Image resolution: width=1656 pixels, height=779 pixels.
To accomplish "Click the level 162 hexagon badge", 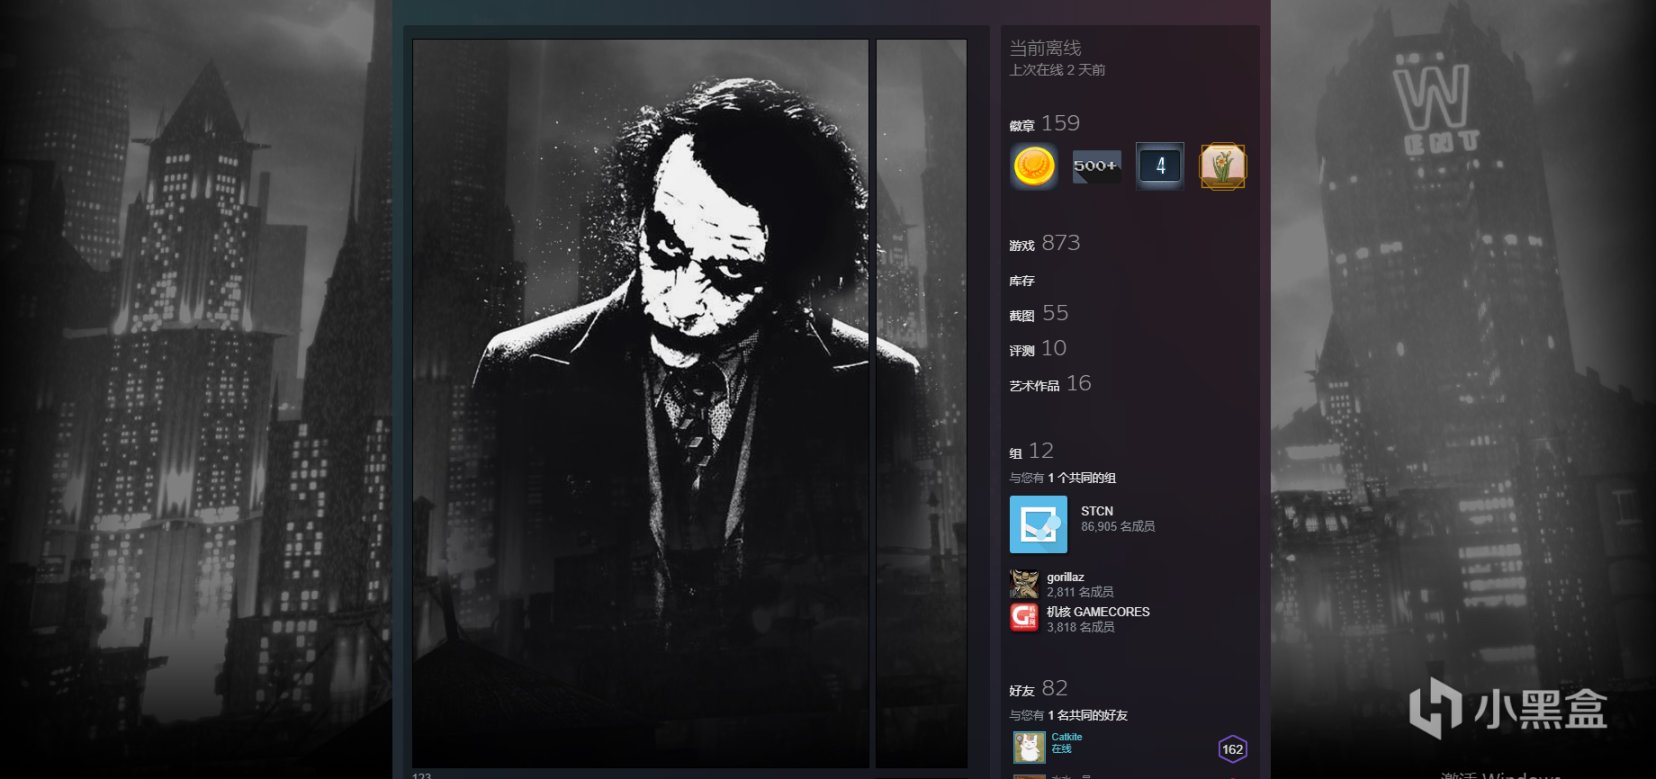I will [1232, 749].
